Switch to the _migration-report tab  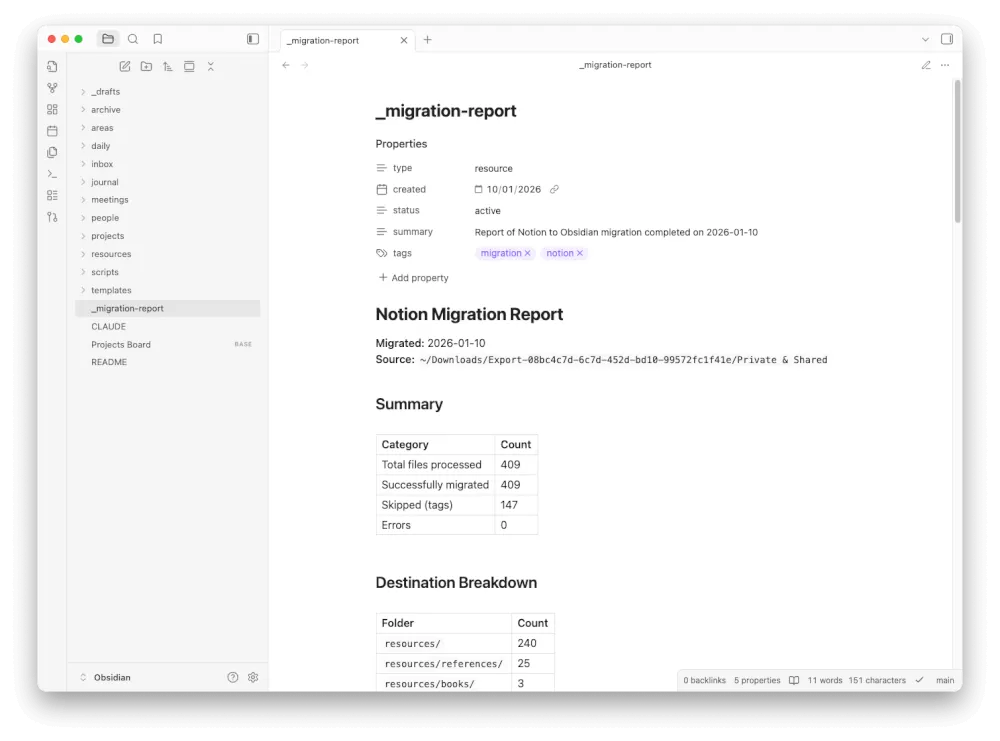coord(325,40)
